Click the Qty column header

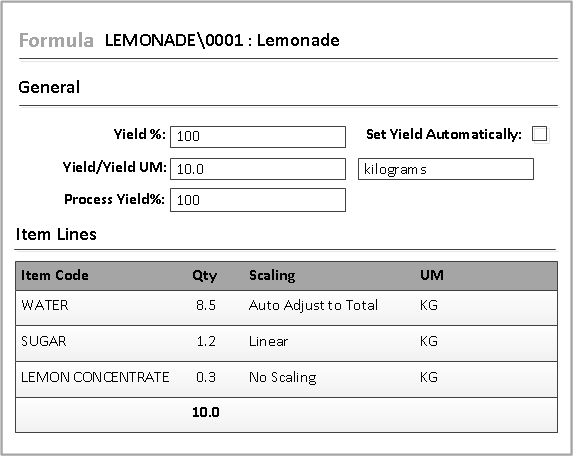tap(205, 275)
